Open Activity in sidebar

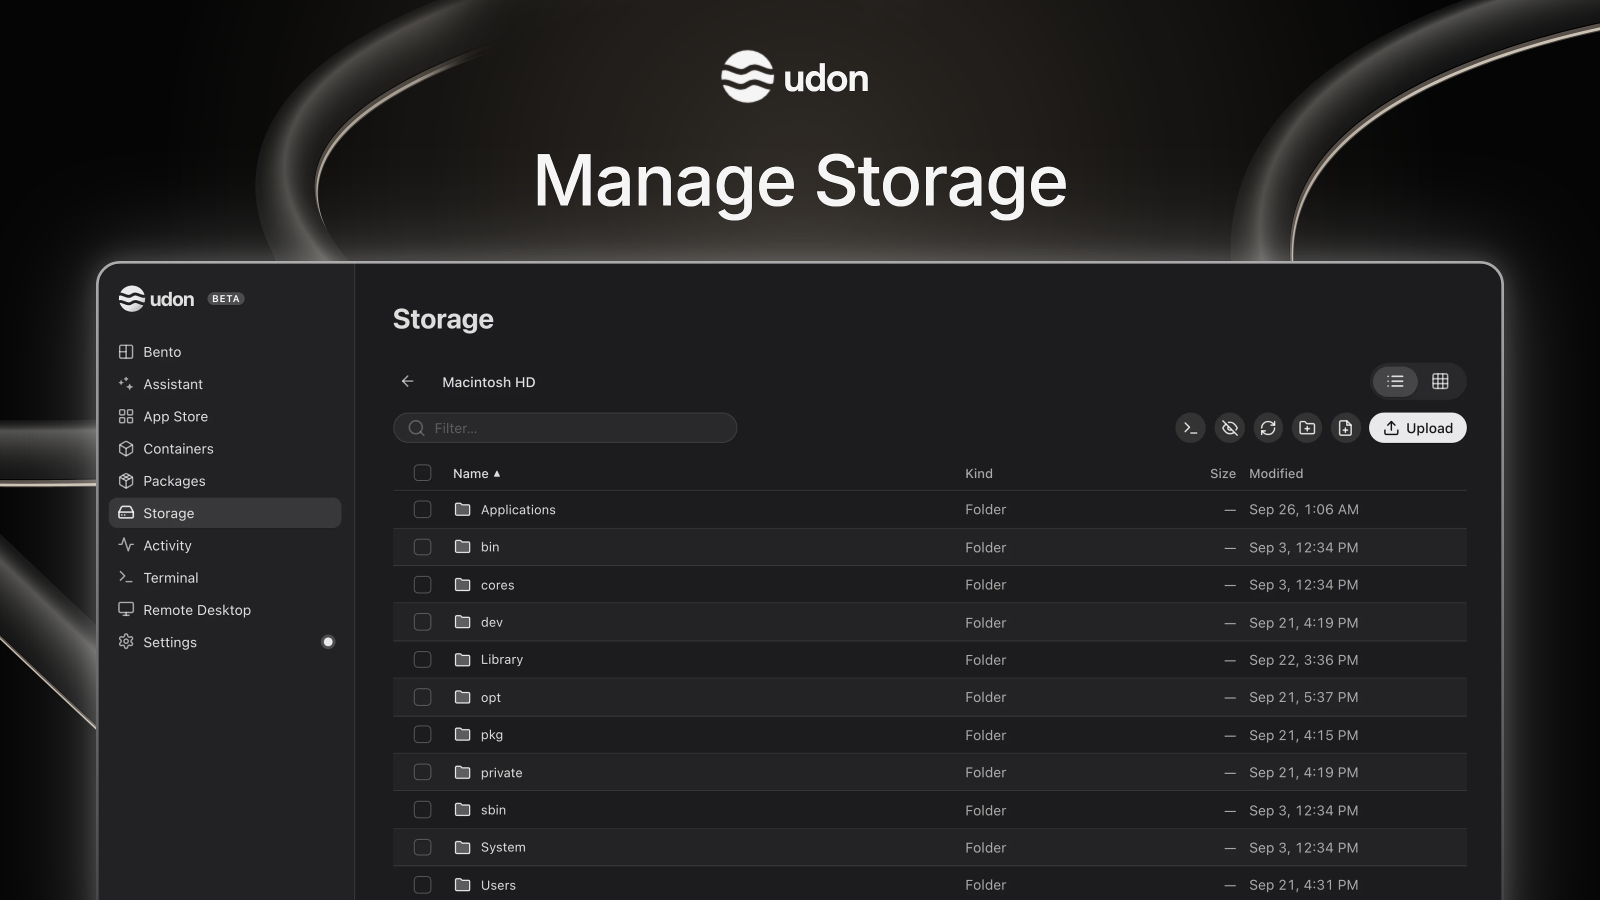click(x=225, y=545)
